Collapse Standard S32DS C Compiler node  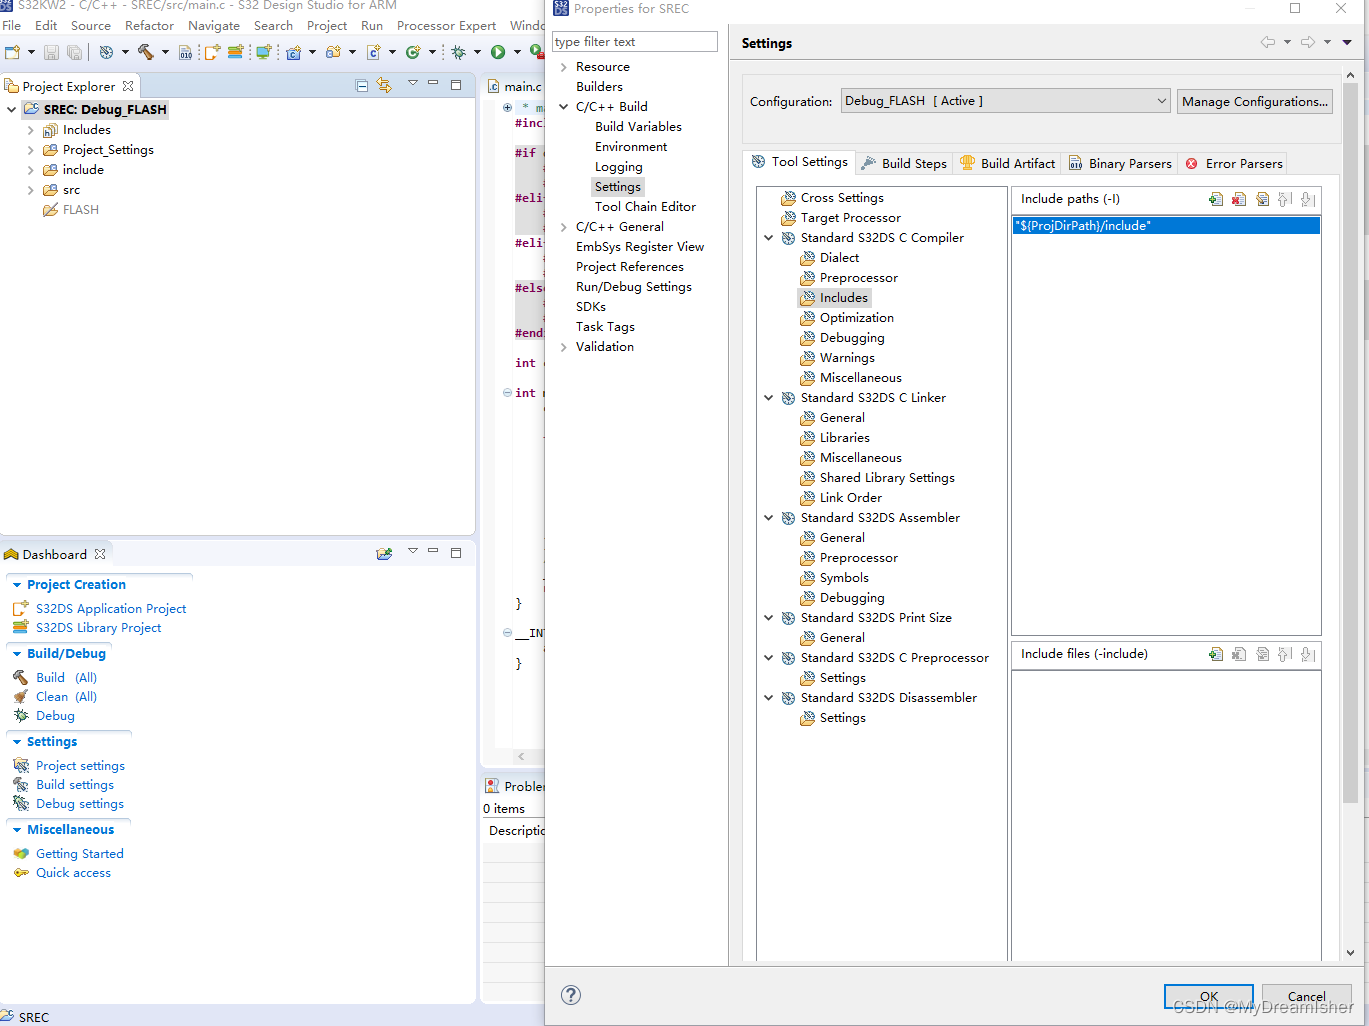point(769,238)
